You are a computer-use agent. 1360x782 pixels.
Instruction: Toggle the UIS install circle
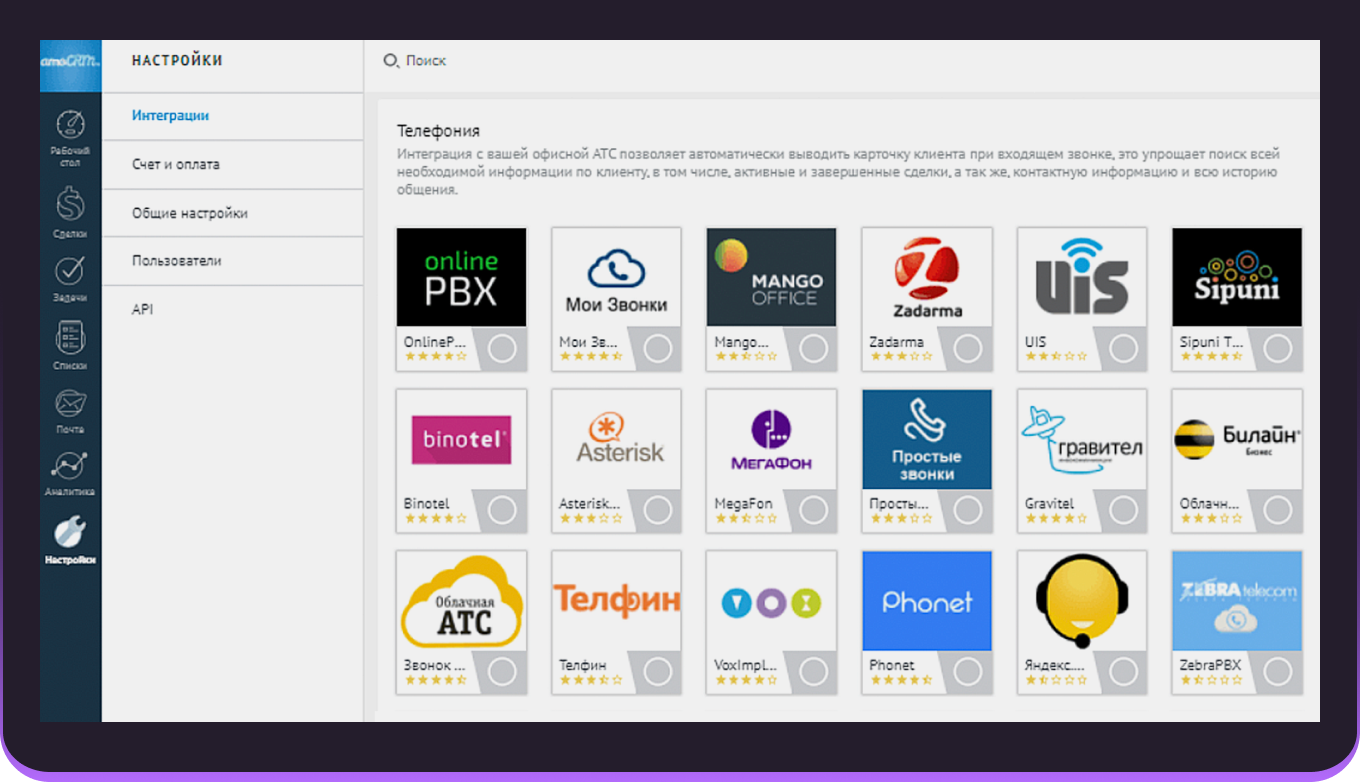[x=1123, y=348]
